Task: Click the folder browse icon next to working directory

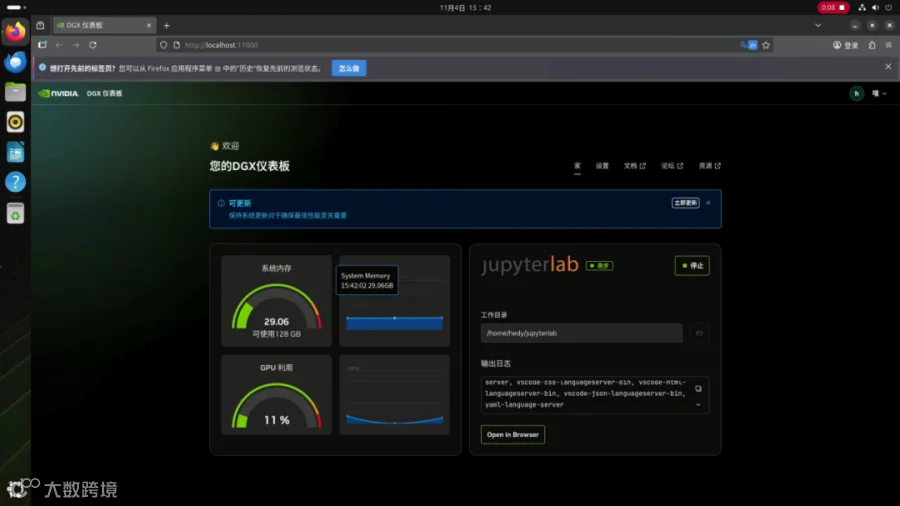Action: click(x=699, y=333)
